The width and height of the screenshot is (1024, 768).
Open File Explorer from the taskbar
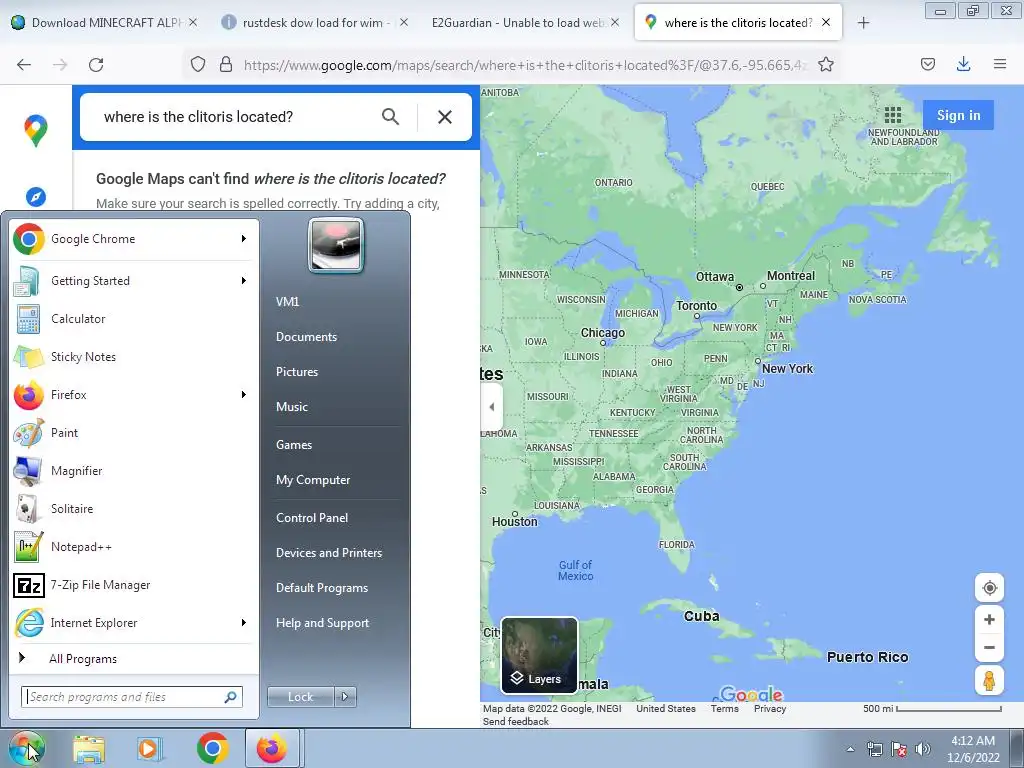pos(89,748)
